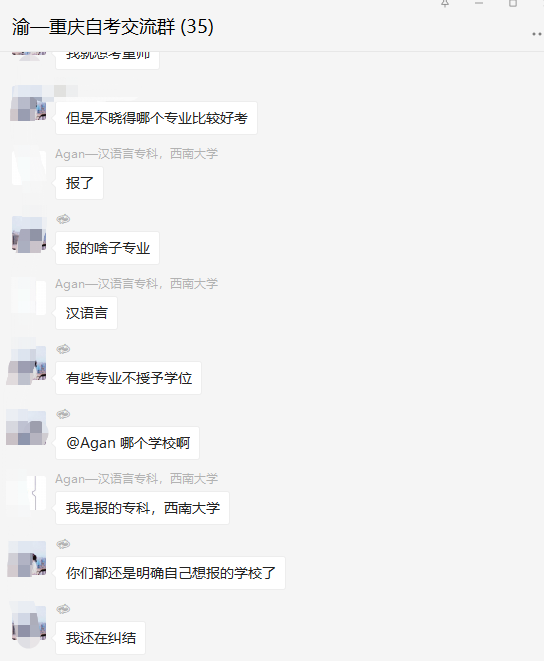Select the message 我还在纠结
Screen dimensions: 544x661
coord(100,638)
